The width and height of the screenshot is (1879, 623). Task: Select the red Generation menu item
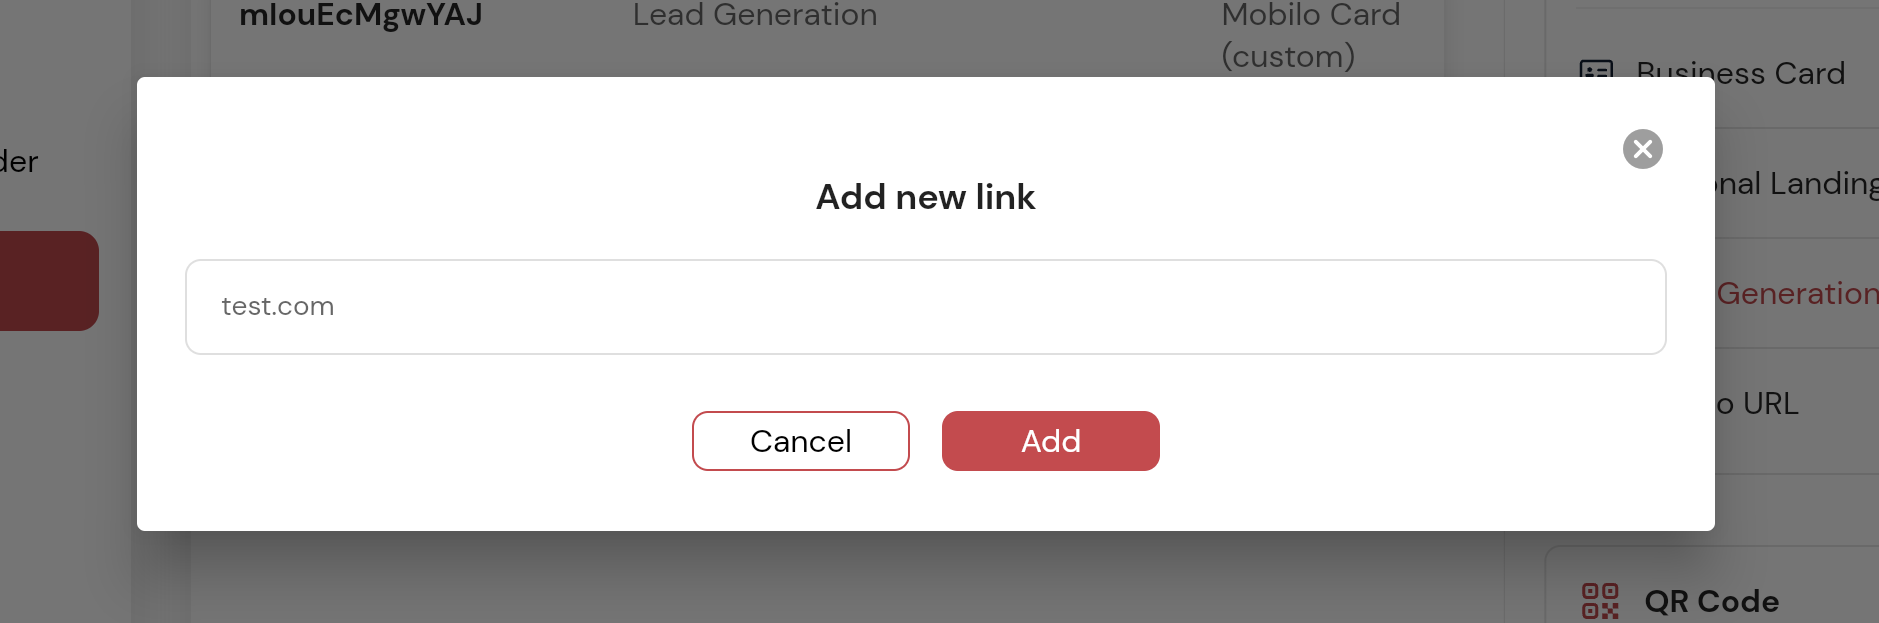1797,293
